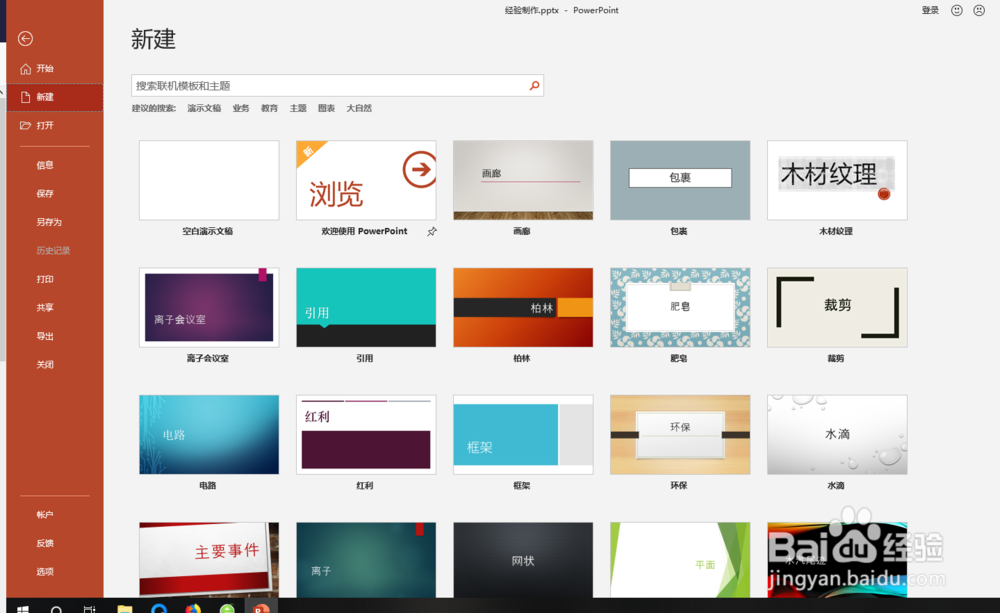Send a smile feedback face icon
This screenshot has height=613, width=1000.
click(957, 10)
